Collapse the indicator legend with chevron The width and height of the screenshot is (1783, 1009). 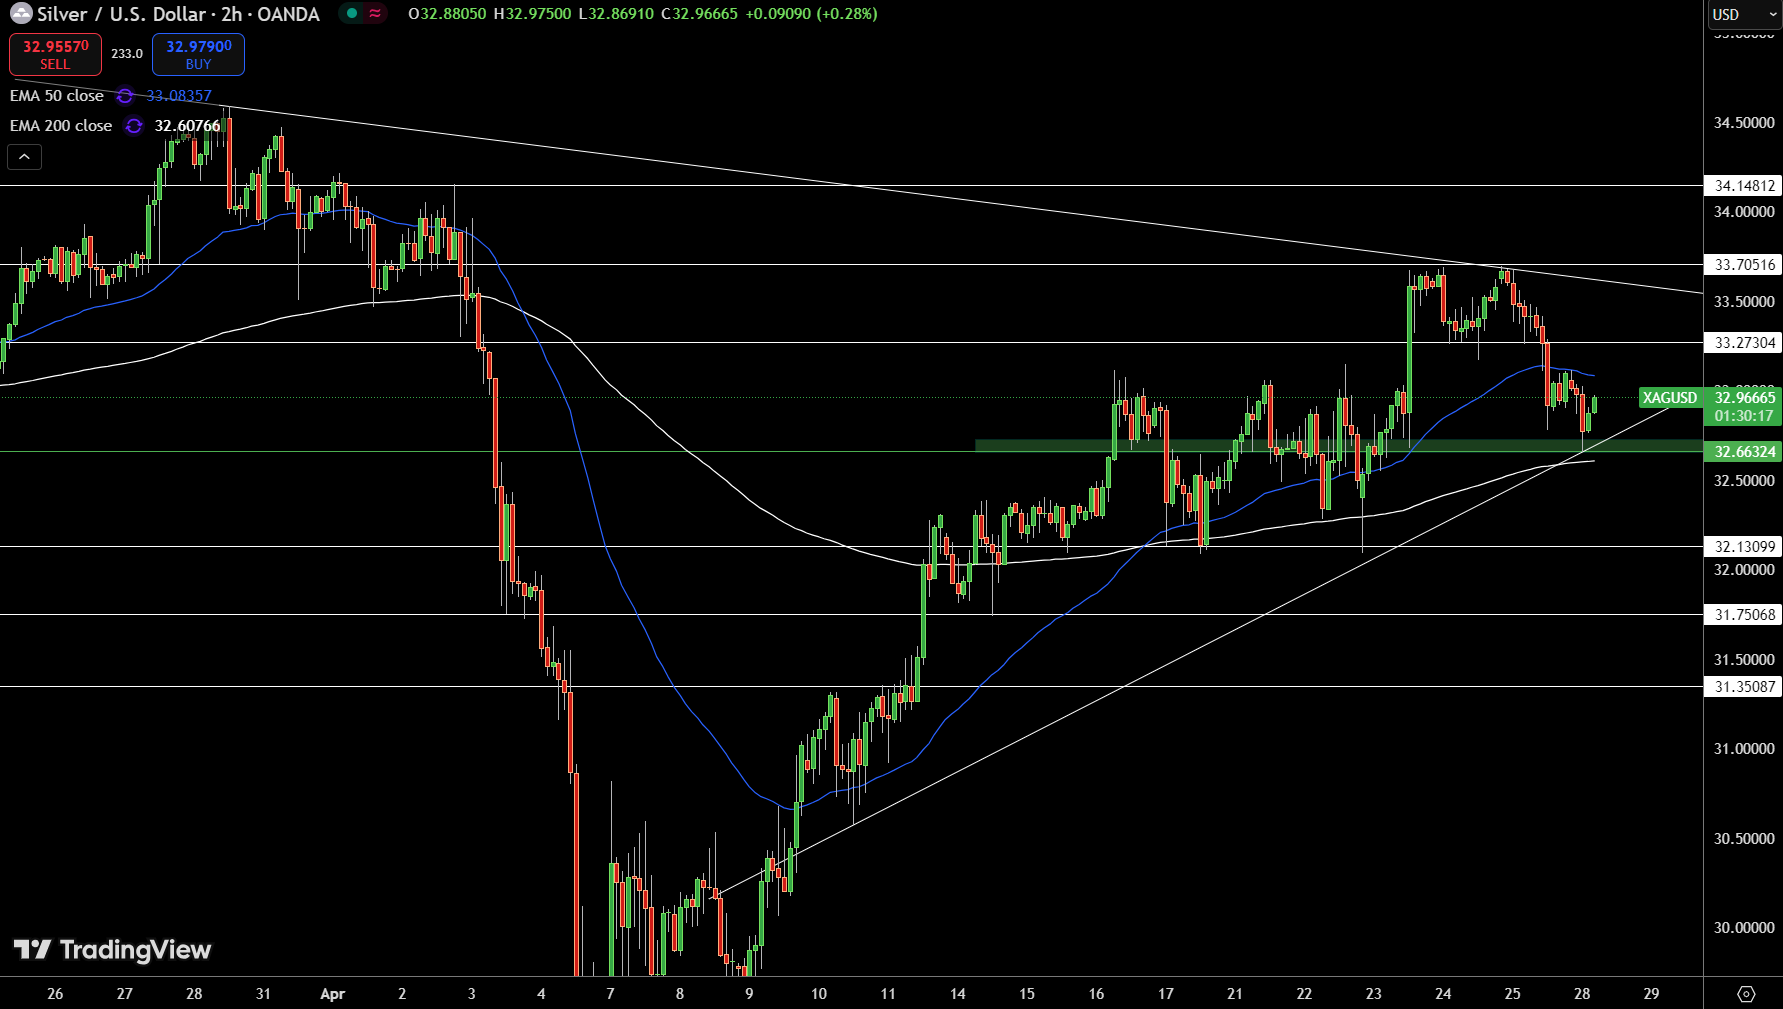point(25,157)
